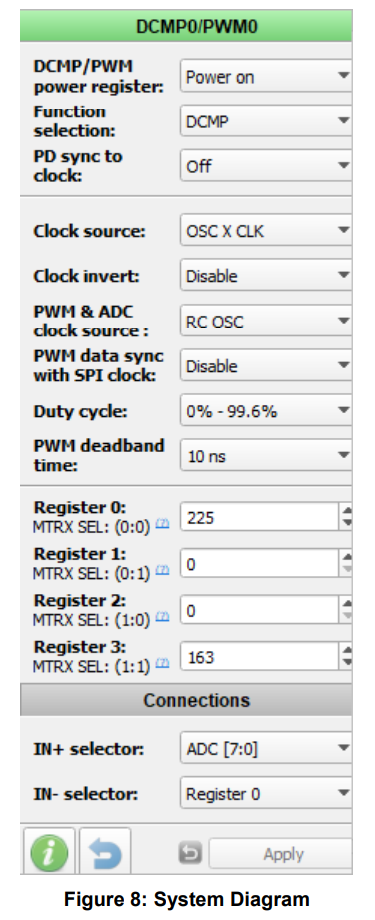Select the Duty cycle dropdown
This screenshot has width=375, height=920.
coord(266,411)
